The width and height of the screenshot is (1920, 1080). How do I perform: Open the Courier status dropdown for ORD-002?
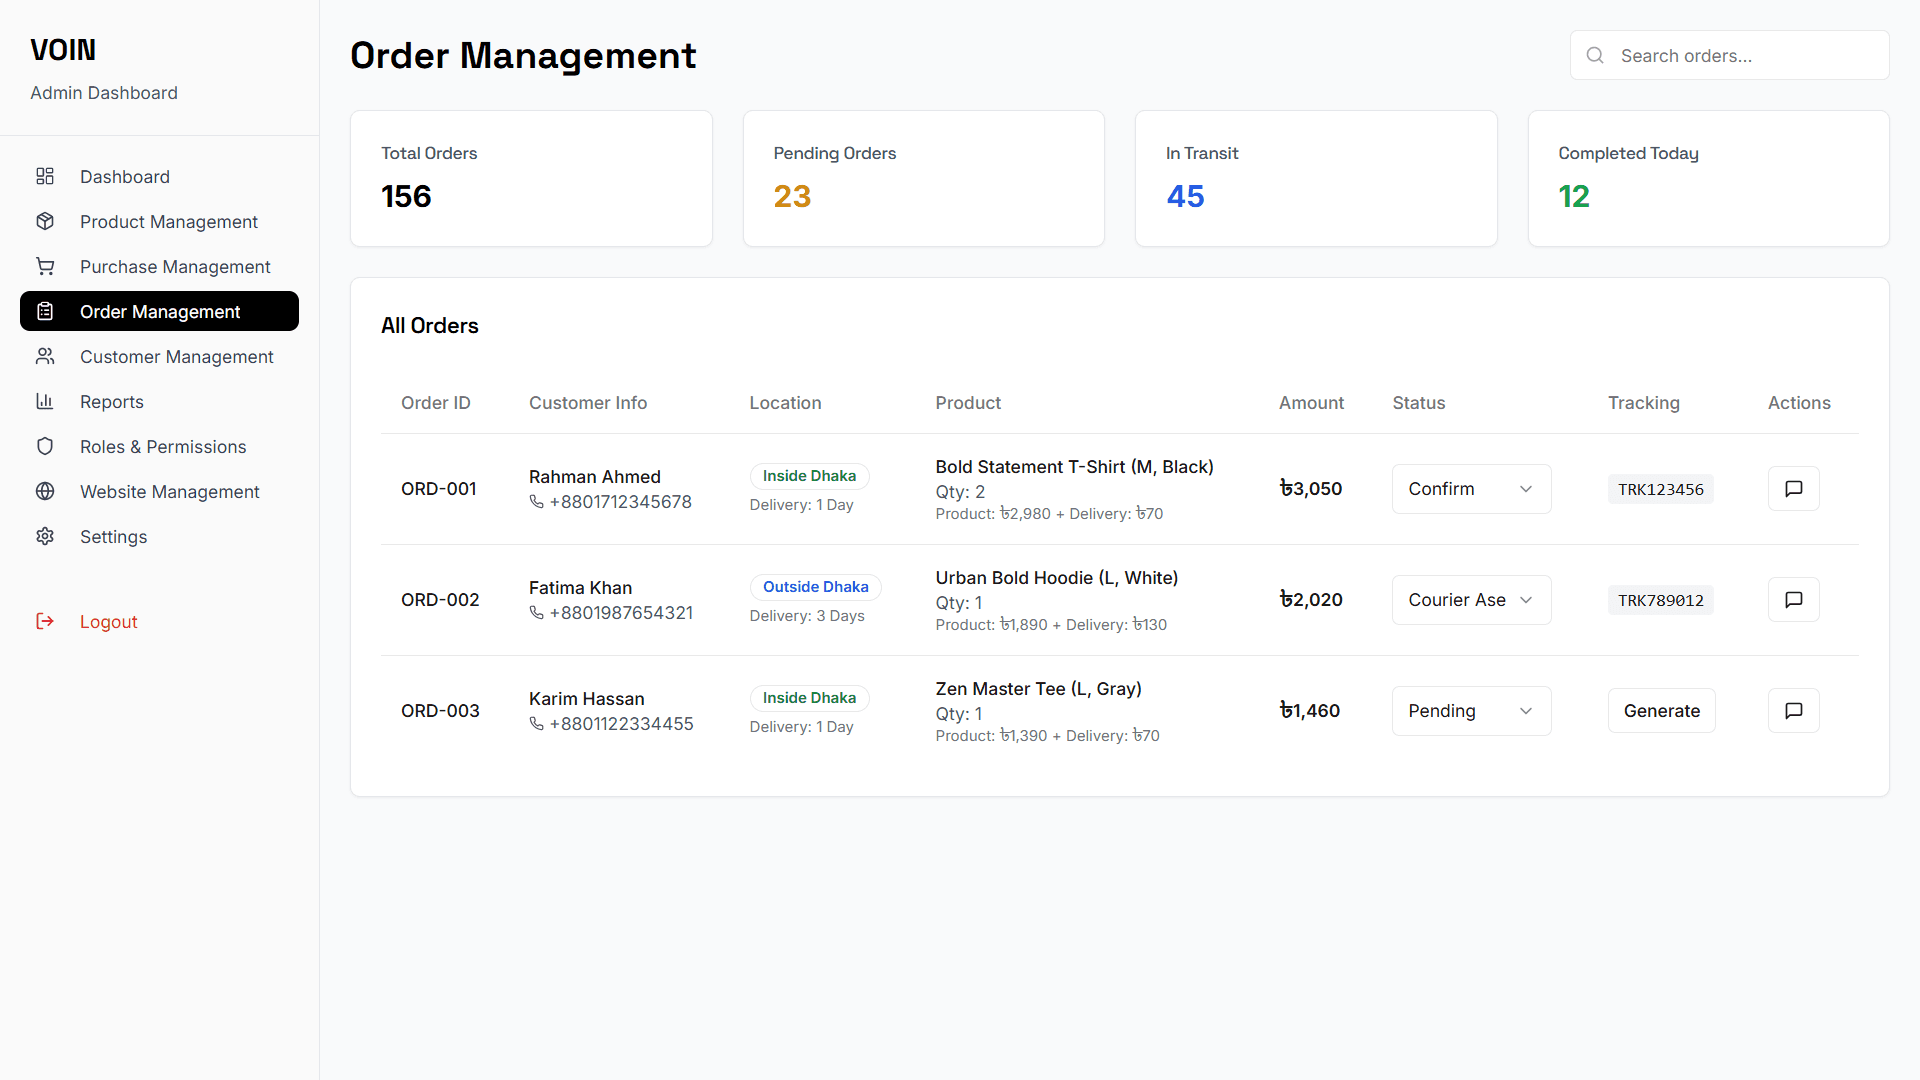coord(1471,600)
